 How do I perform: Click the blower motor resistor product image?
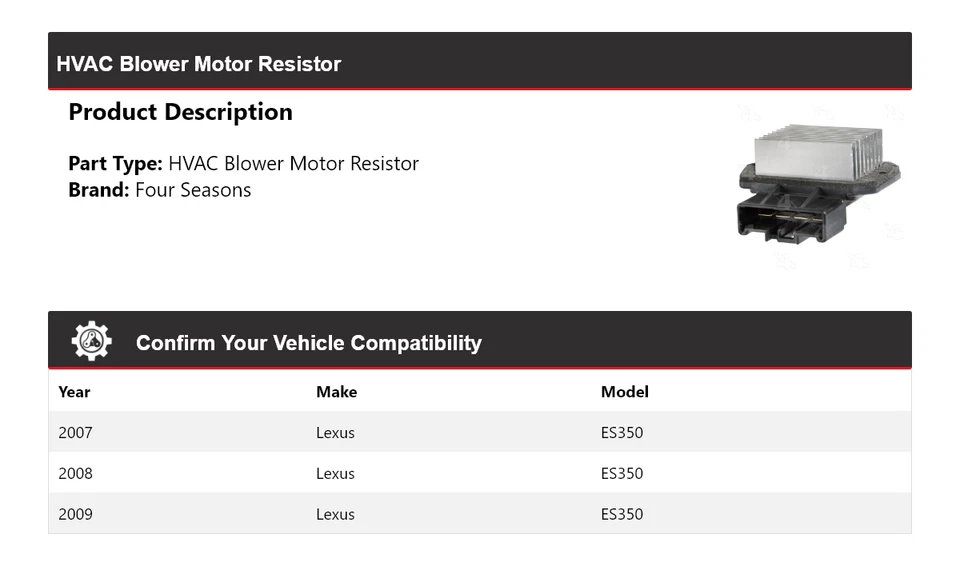tap(818, 185)
